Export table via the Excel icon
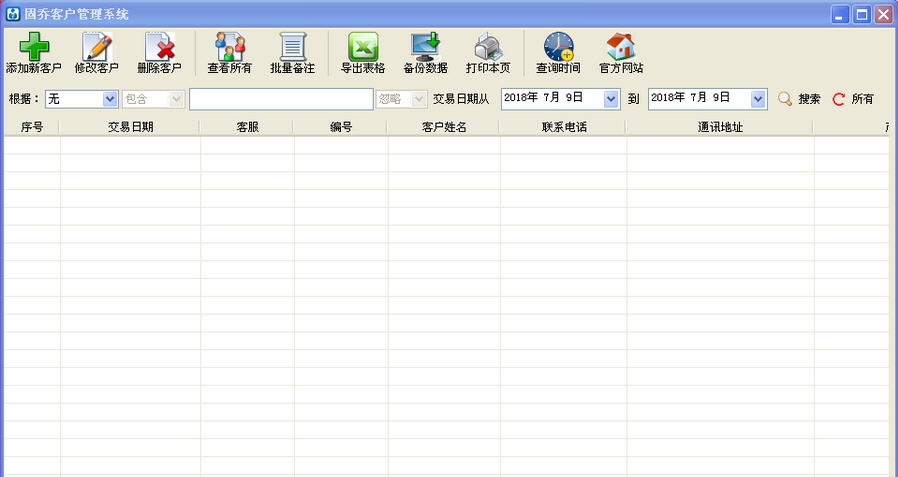This screenshot has width=898, height=477. 363,46
